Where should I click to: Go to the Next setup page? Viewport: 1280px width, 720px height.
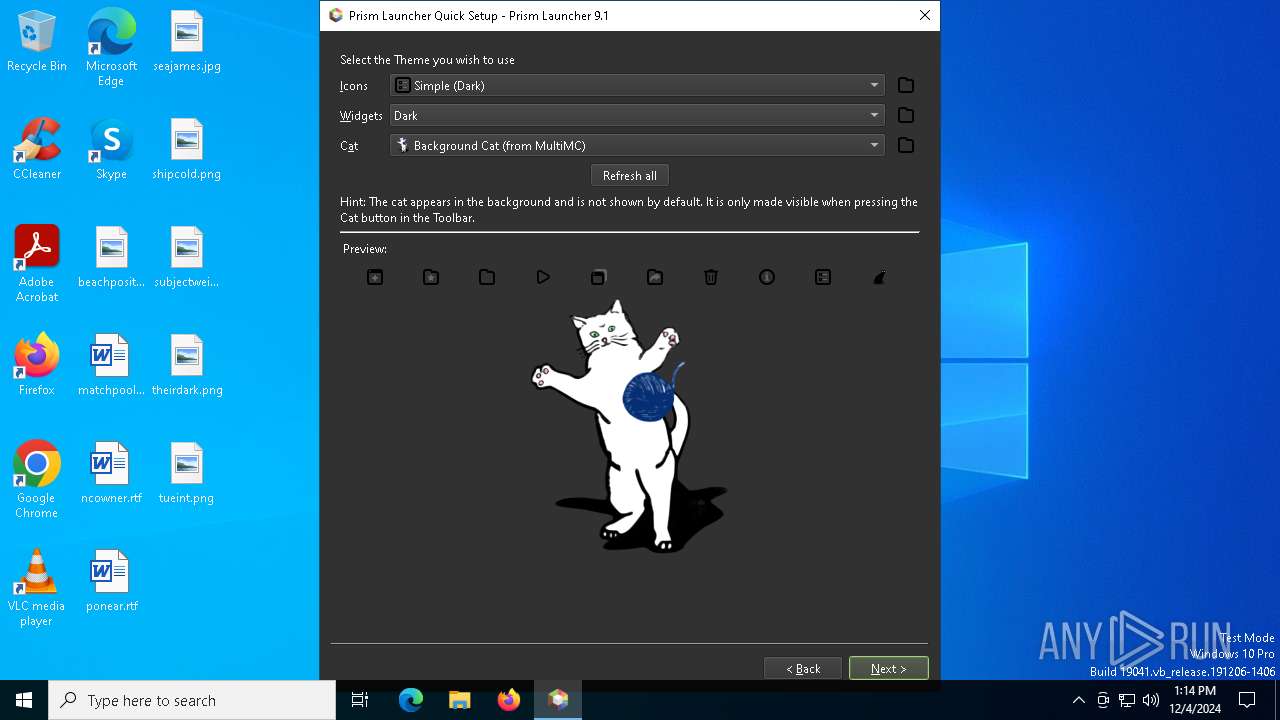(x=889, y=668)
